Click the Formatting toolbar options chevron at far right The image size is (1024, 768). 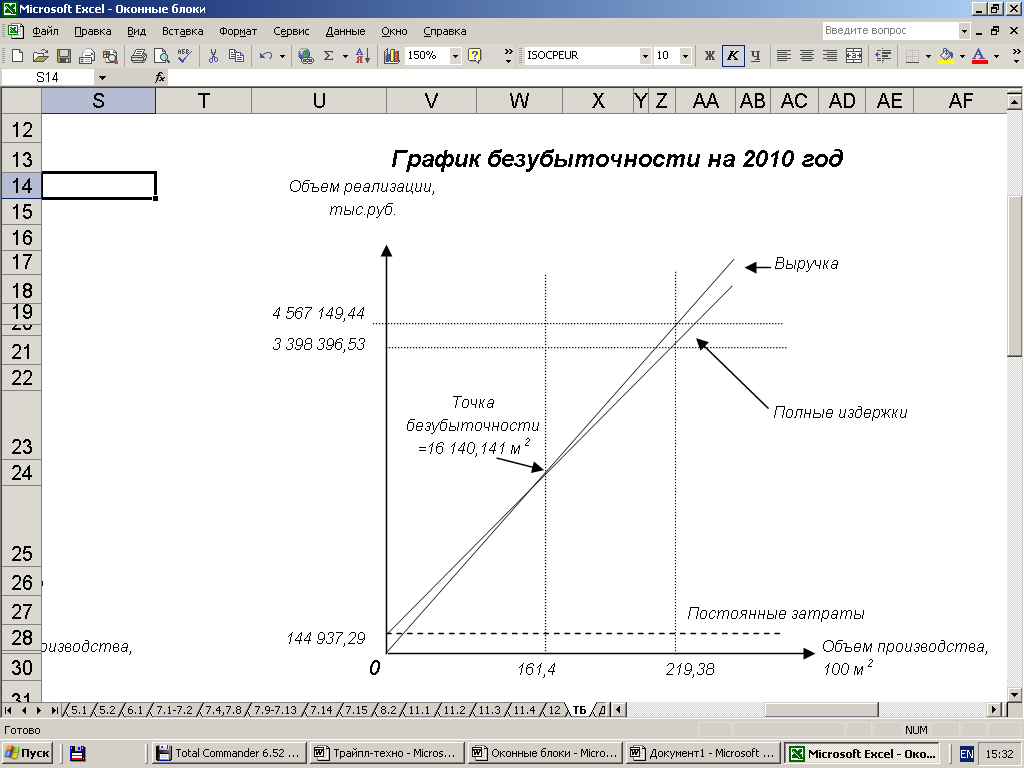click(1016, 56)
